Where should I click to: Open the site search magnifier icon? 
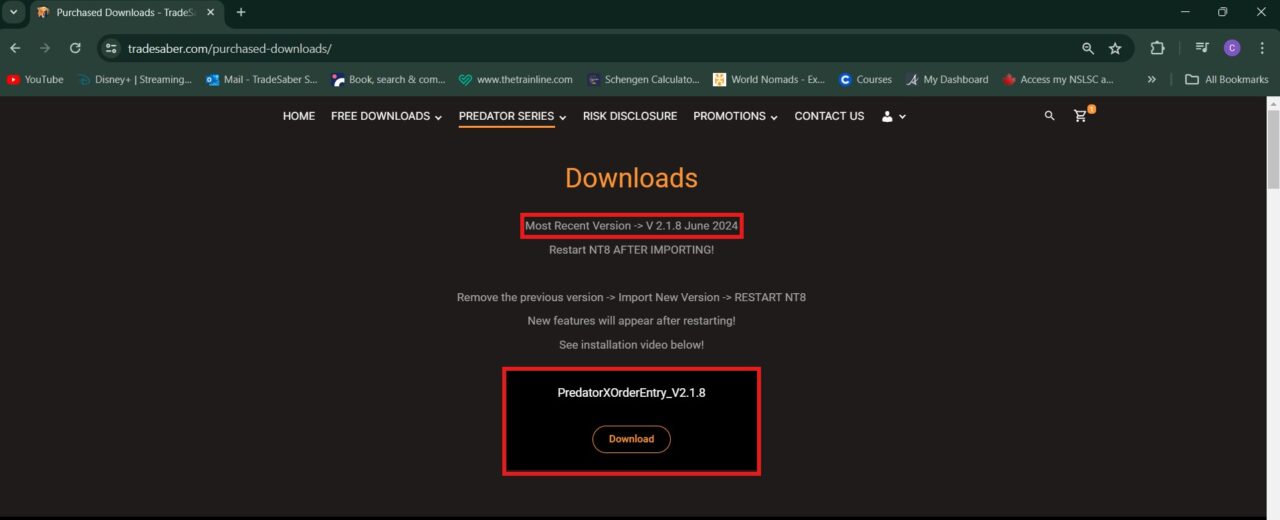point(1049,116)
